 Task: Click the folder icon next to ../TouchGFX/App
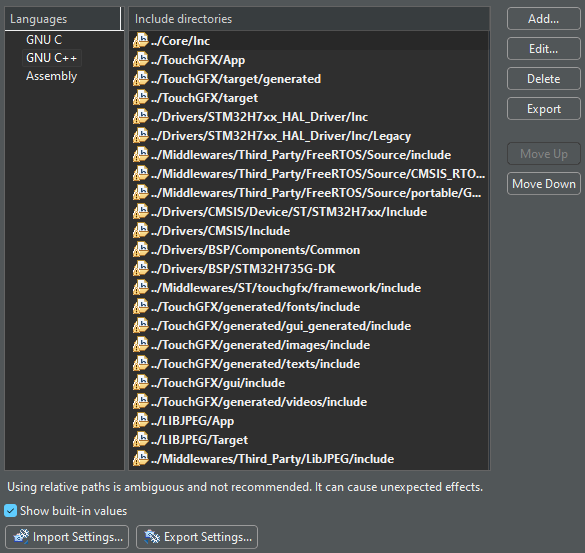click(x=141, y=60)
